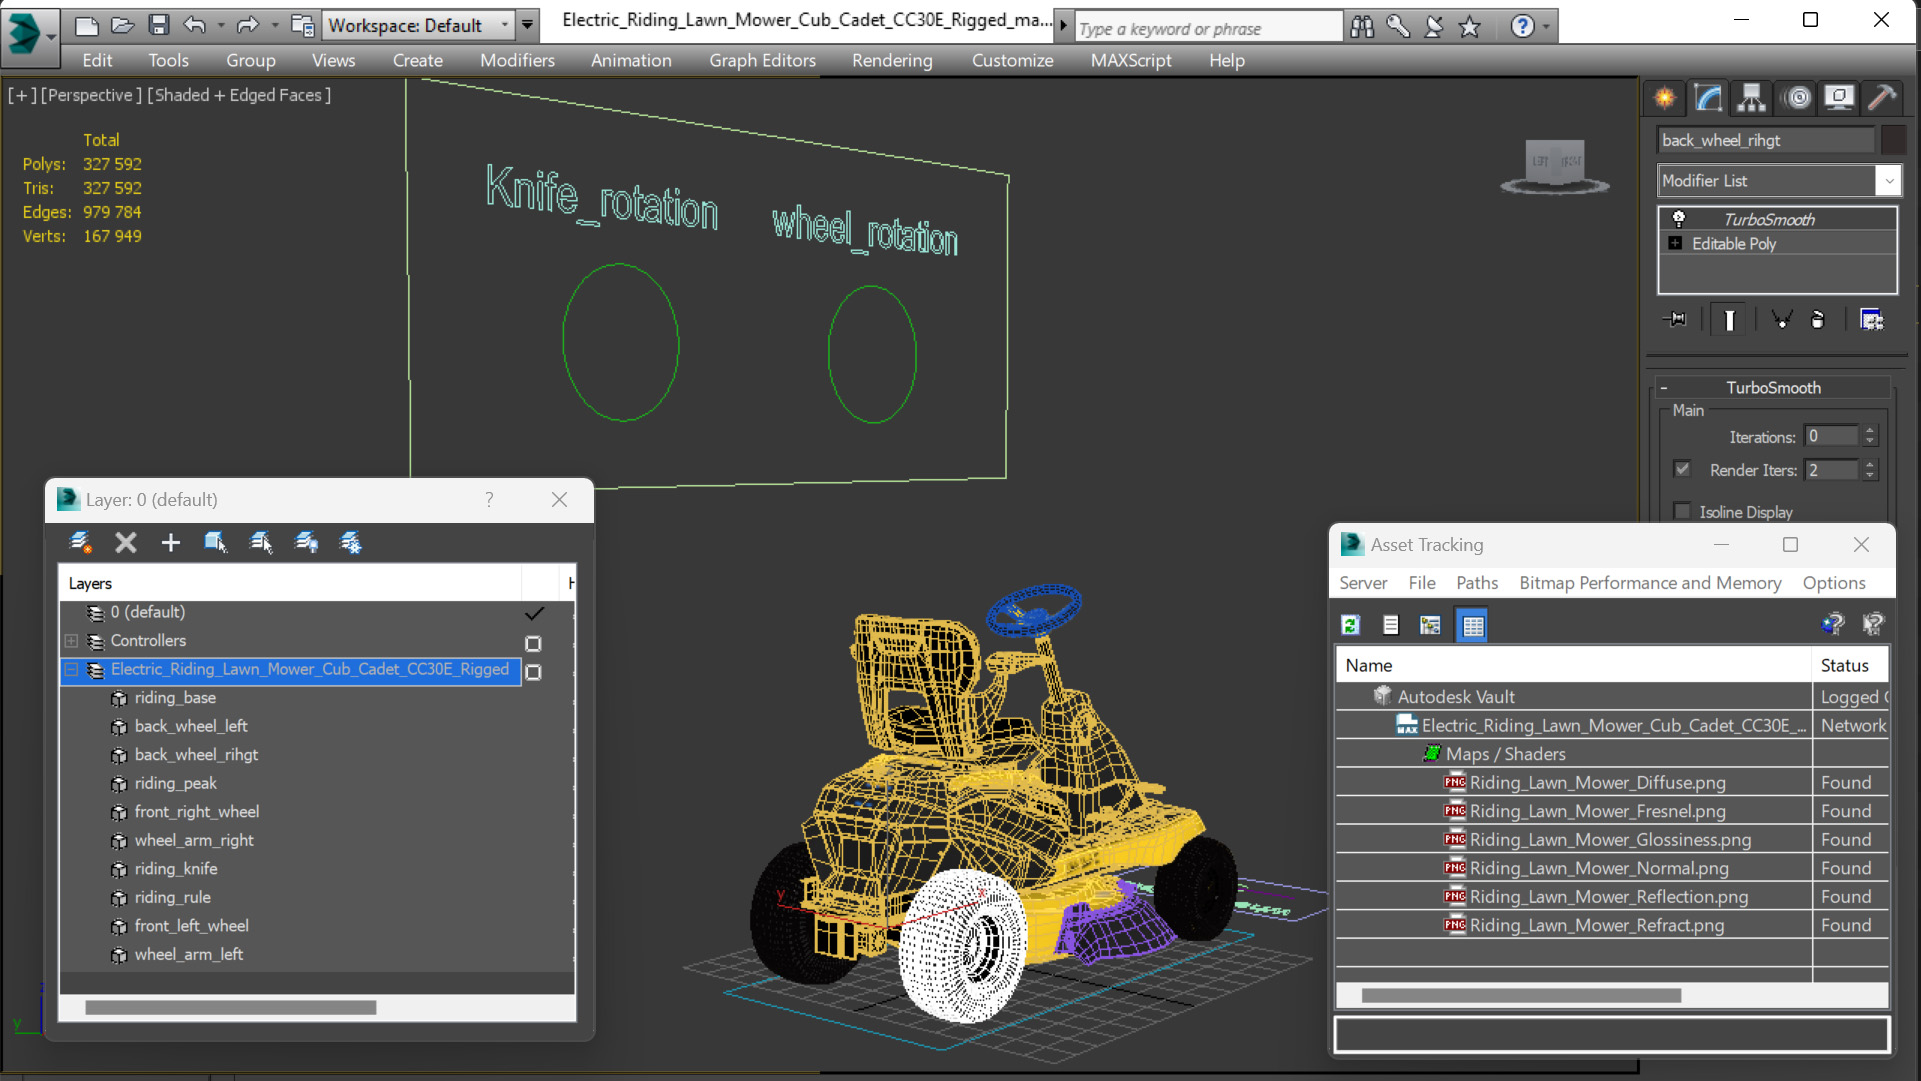Open the Modifier List dropdown
The height and width of the screenshot is (1081, 1921).
pos(1887,181)
